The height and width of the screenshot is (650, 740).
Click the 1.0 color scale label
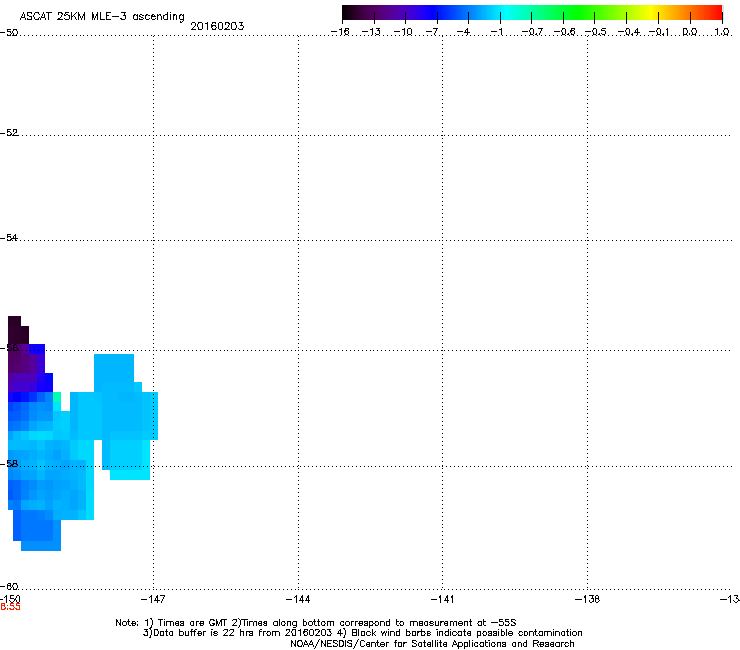point(722,32)
